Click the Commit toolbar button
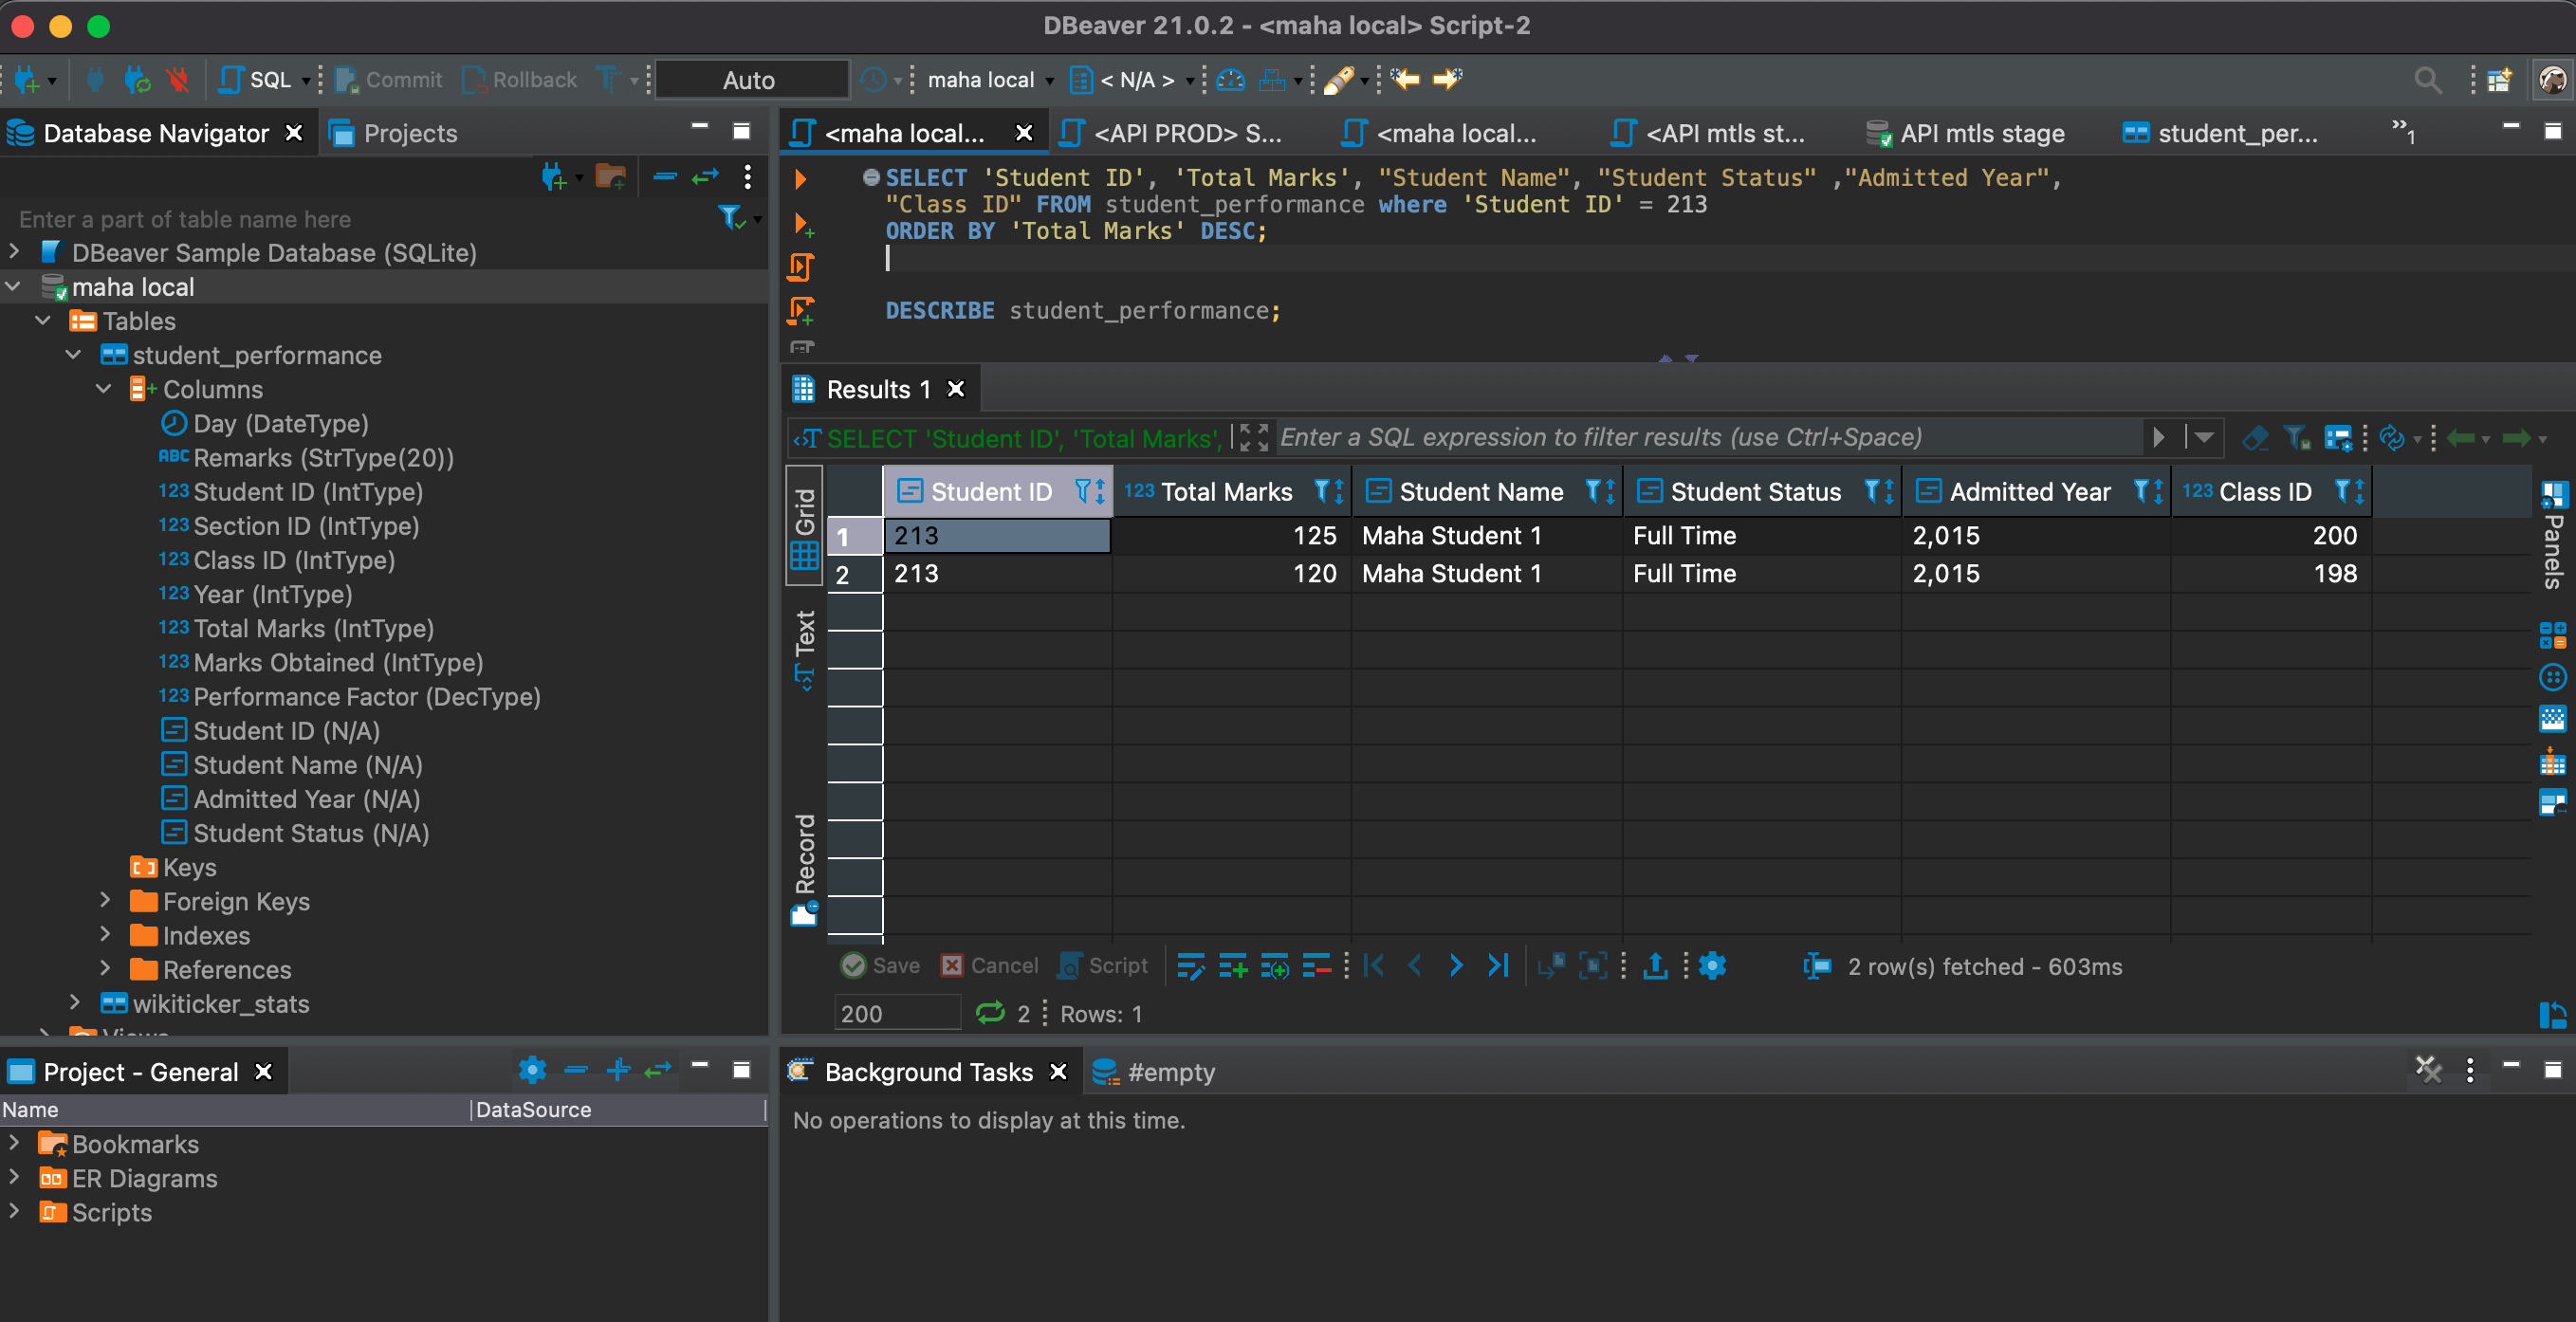2576x1322 pixels. [389, 80]
